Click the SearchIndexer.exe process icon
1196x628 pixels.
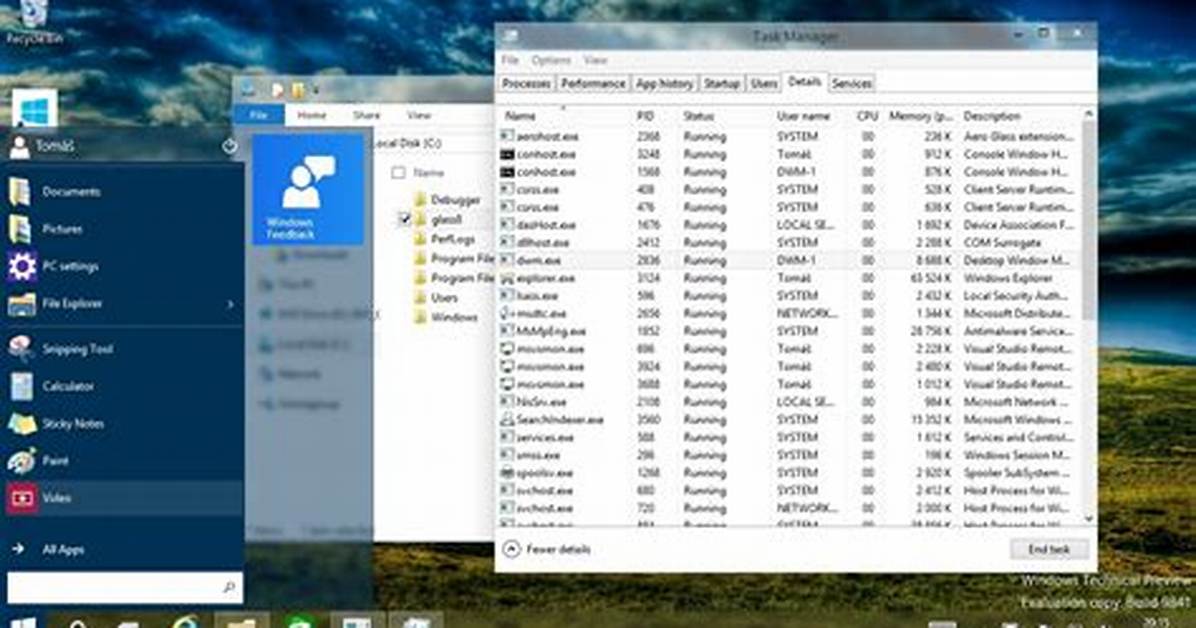pos(506,420)
